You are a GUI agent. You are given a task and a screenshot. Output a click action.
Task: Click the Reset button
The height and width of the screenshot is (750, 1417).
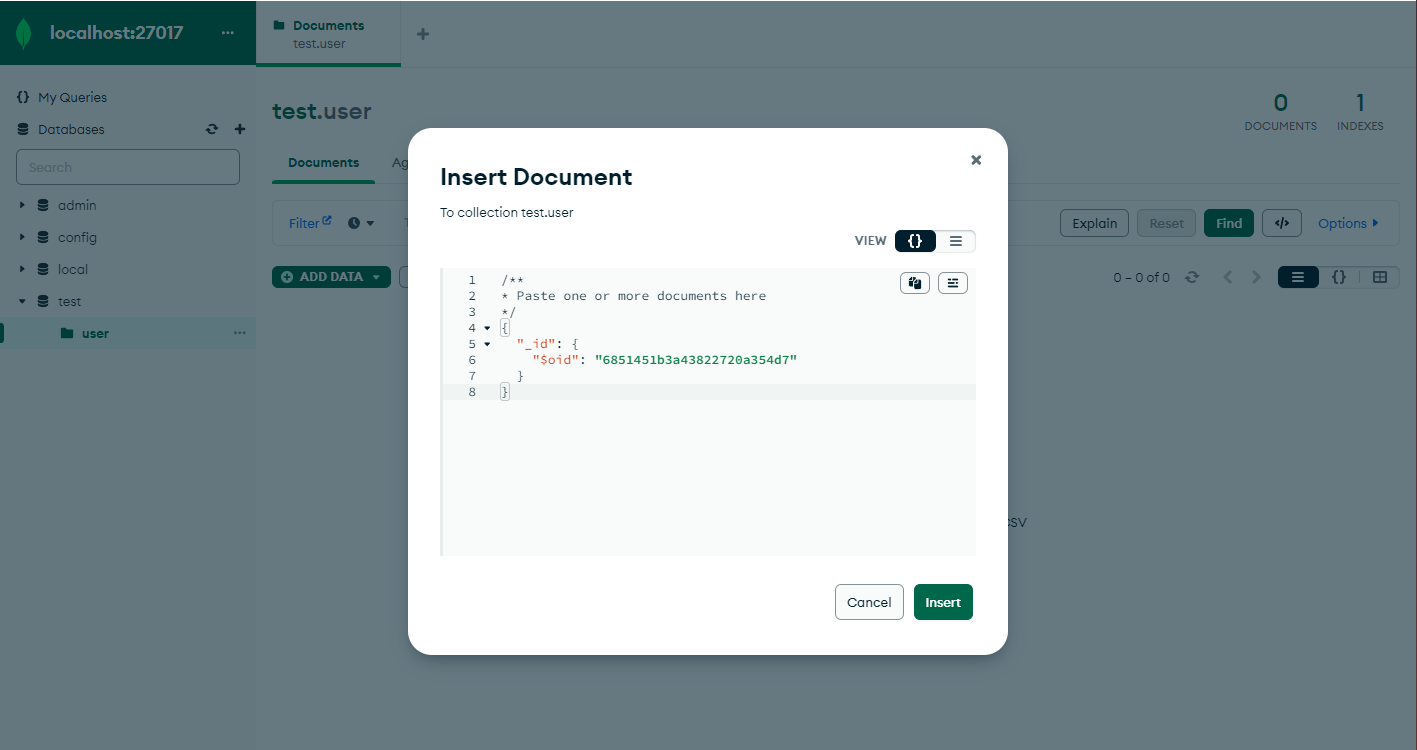click(1166, 223)
